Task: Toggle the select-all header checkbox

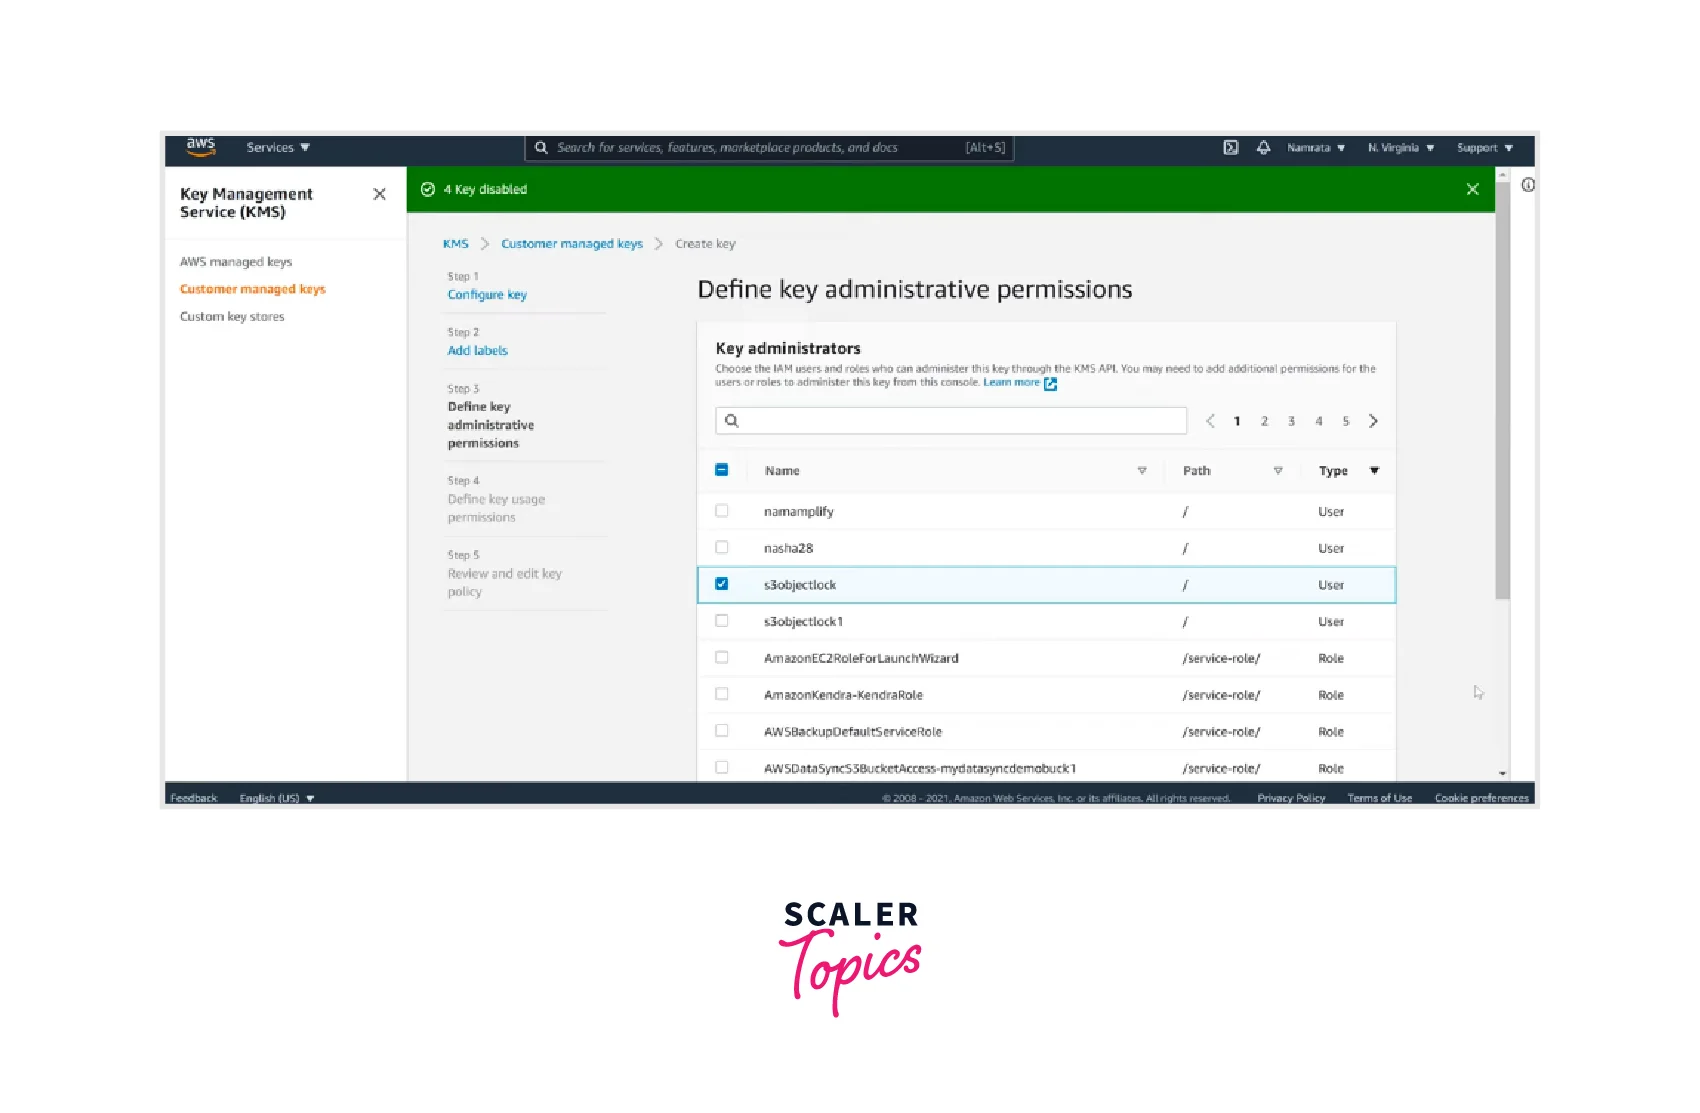Action: pos(722,470)
